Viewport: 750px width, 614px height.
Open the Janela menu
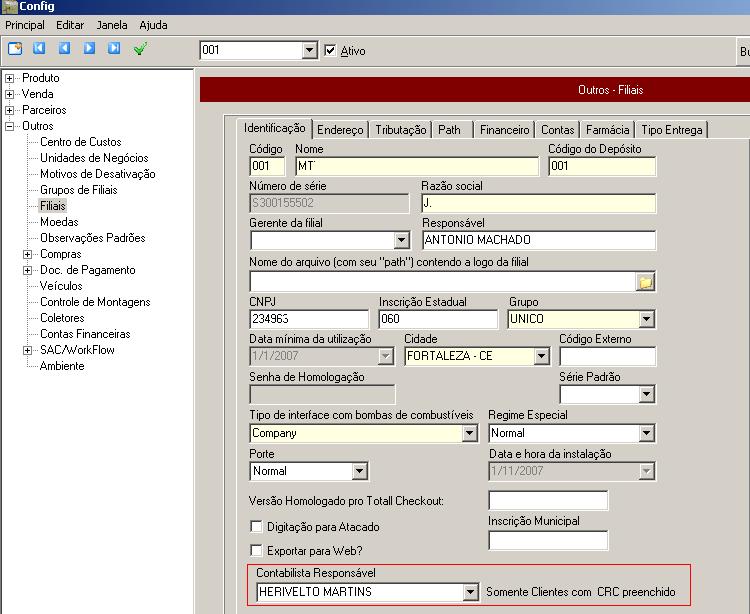click(112, 25)
